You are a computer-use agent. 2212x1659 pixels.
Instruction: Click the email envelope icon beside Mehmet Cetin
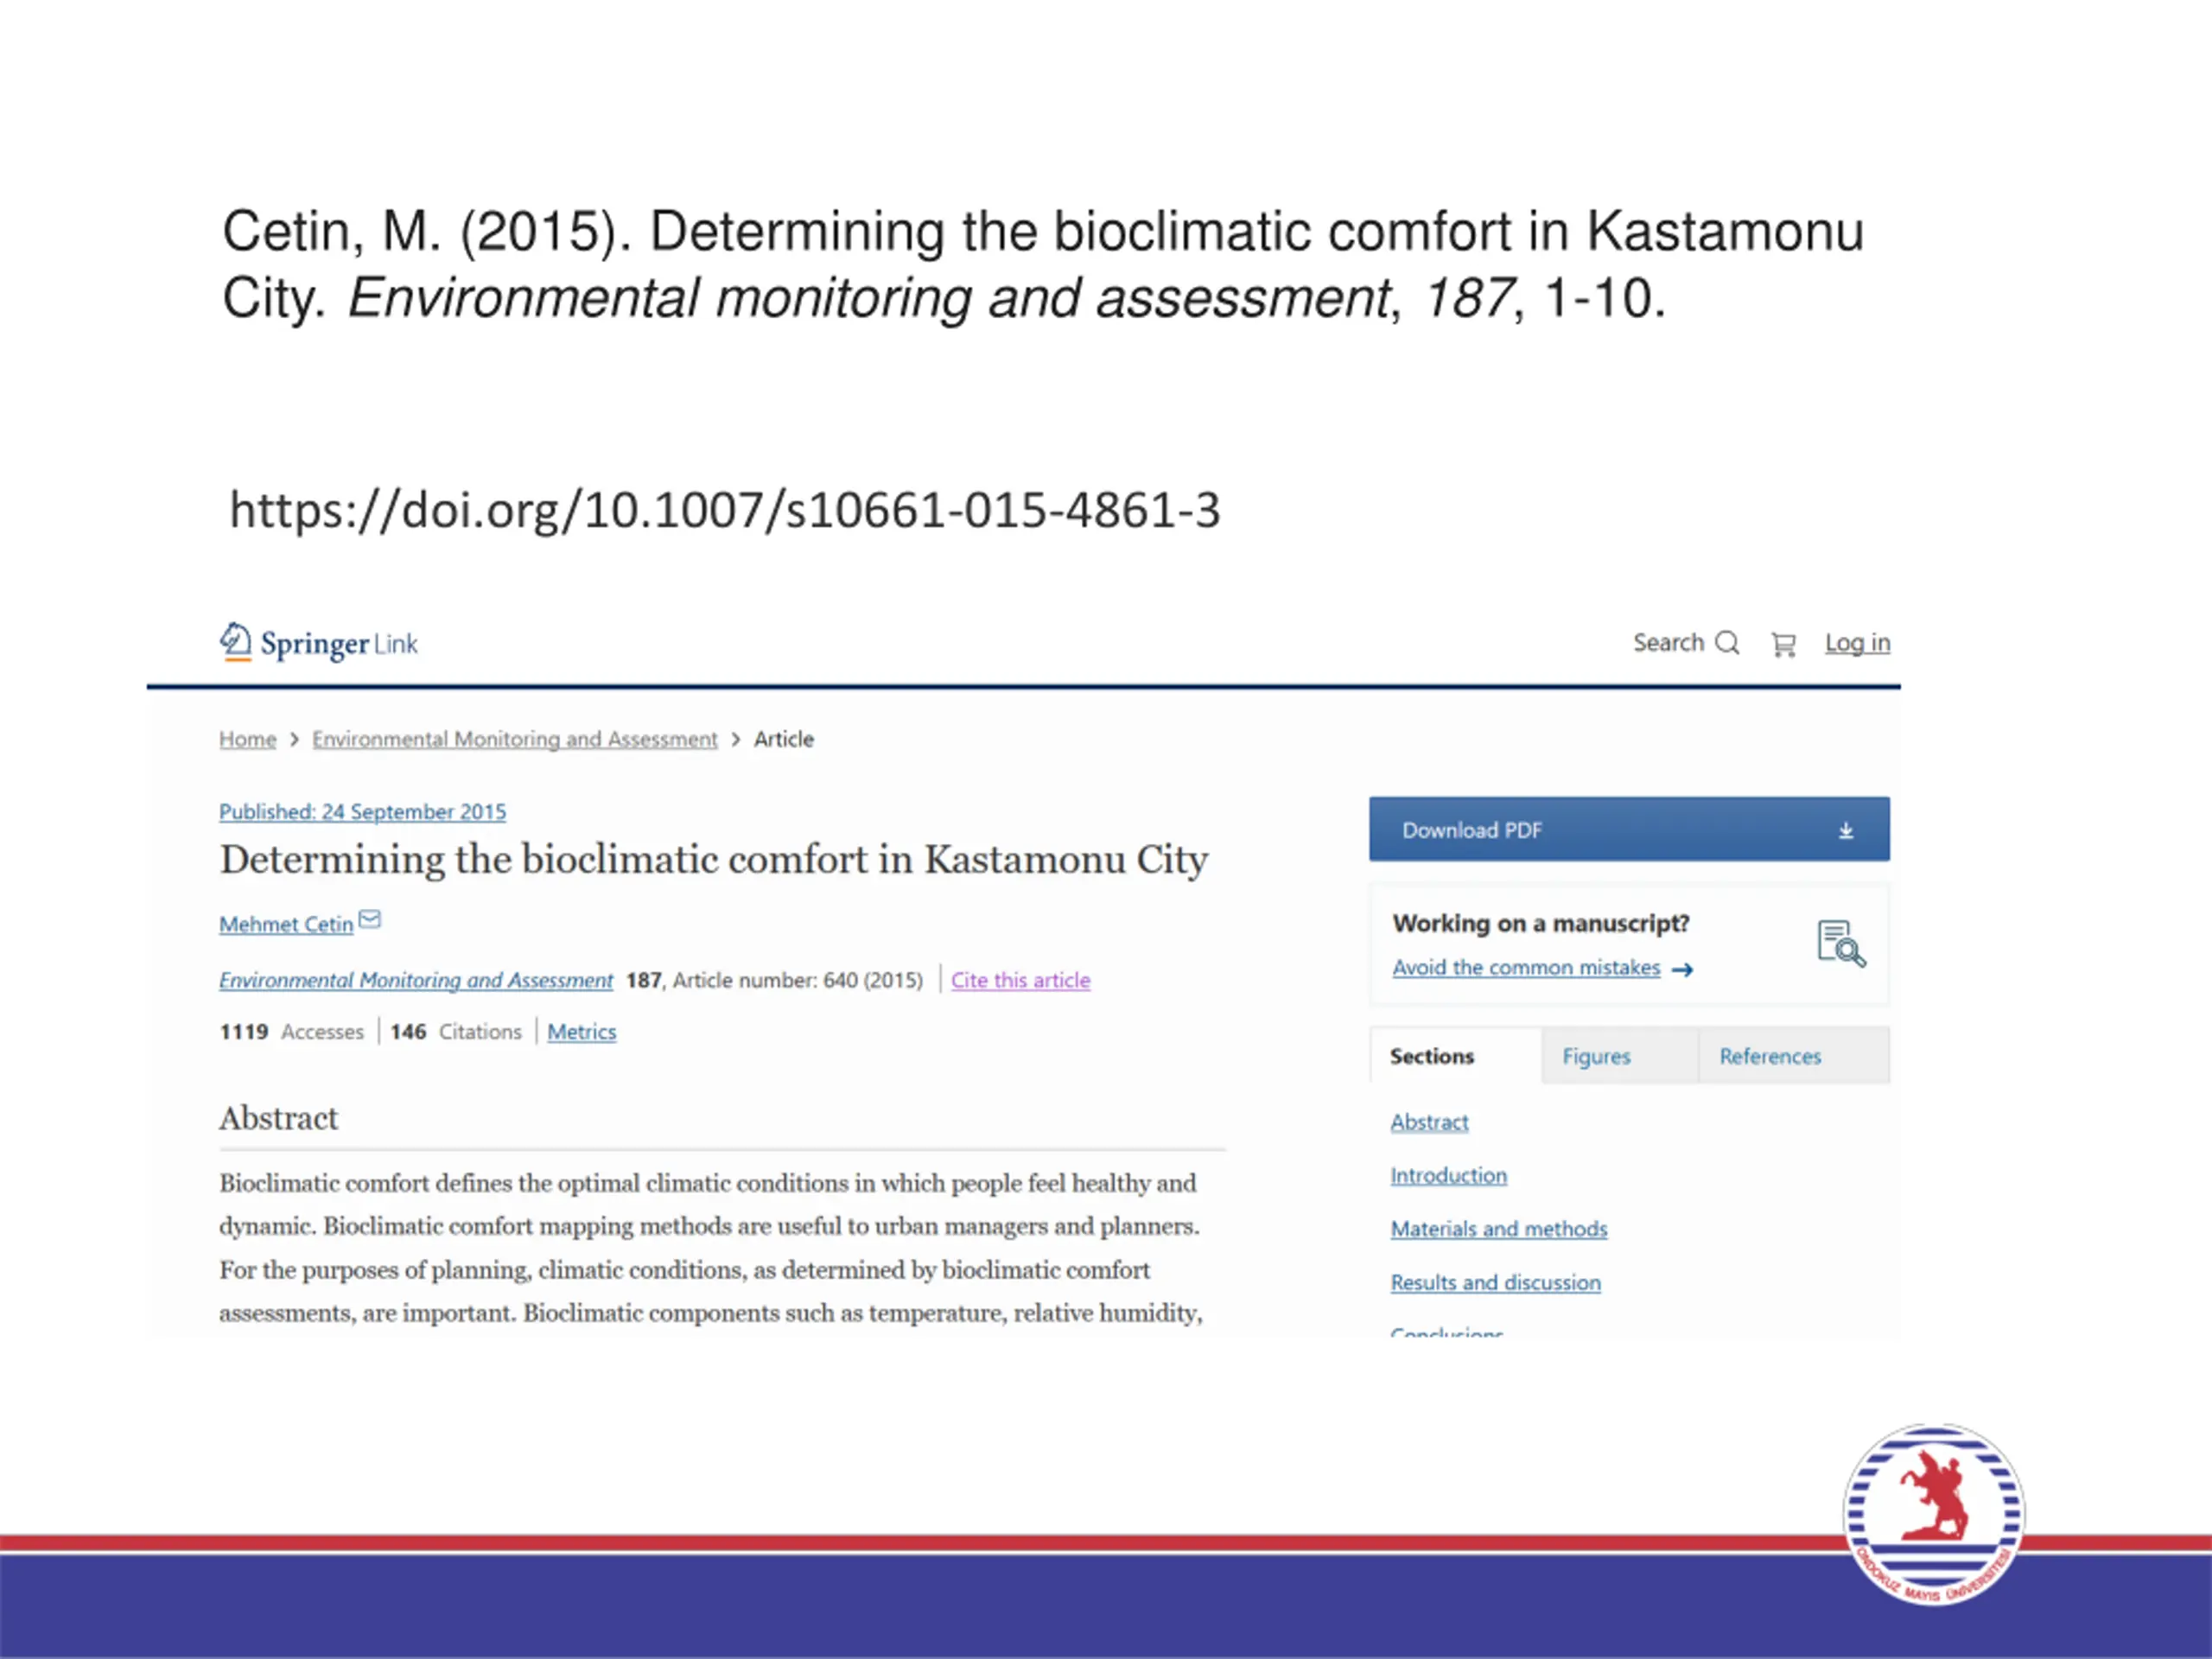(370, 919)
